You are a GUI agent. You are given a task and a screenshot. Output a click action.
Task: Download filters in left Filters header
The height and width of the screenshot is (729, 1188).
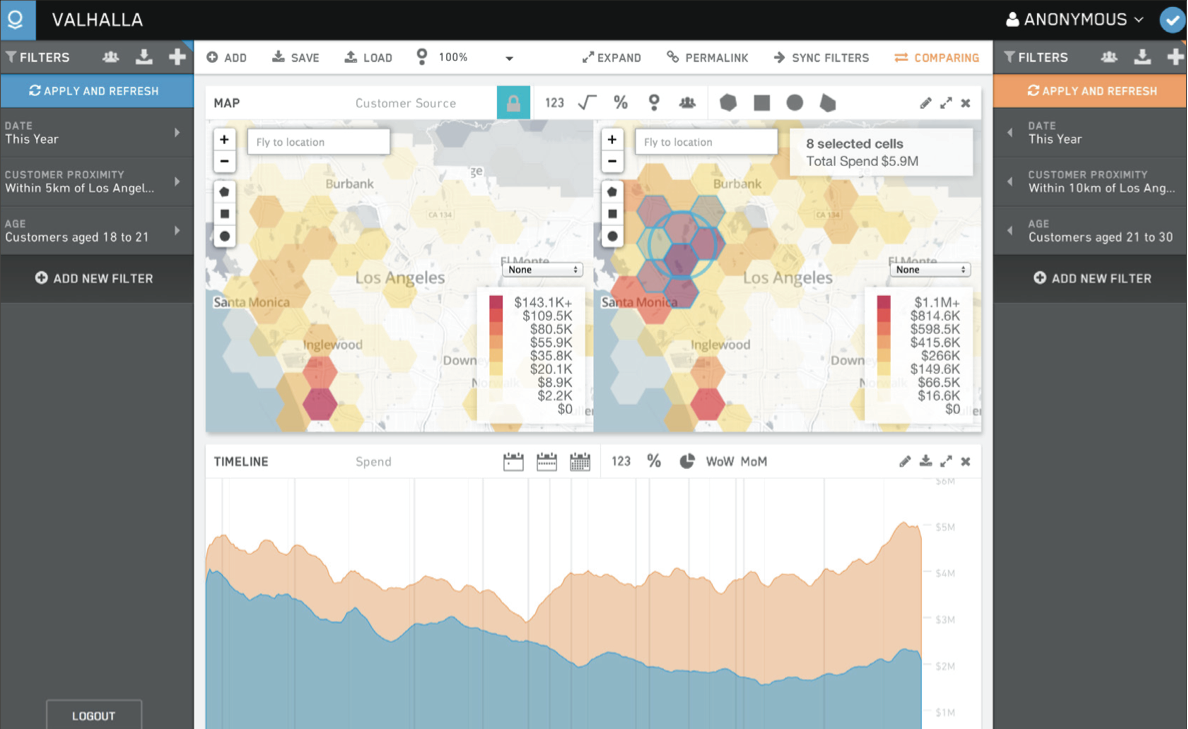[144, 57]
